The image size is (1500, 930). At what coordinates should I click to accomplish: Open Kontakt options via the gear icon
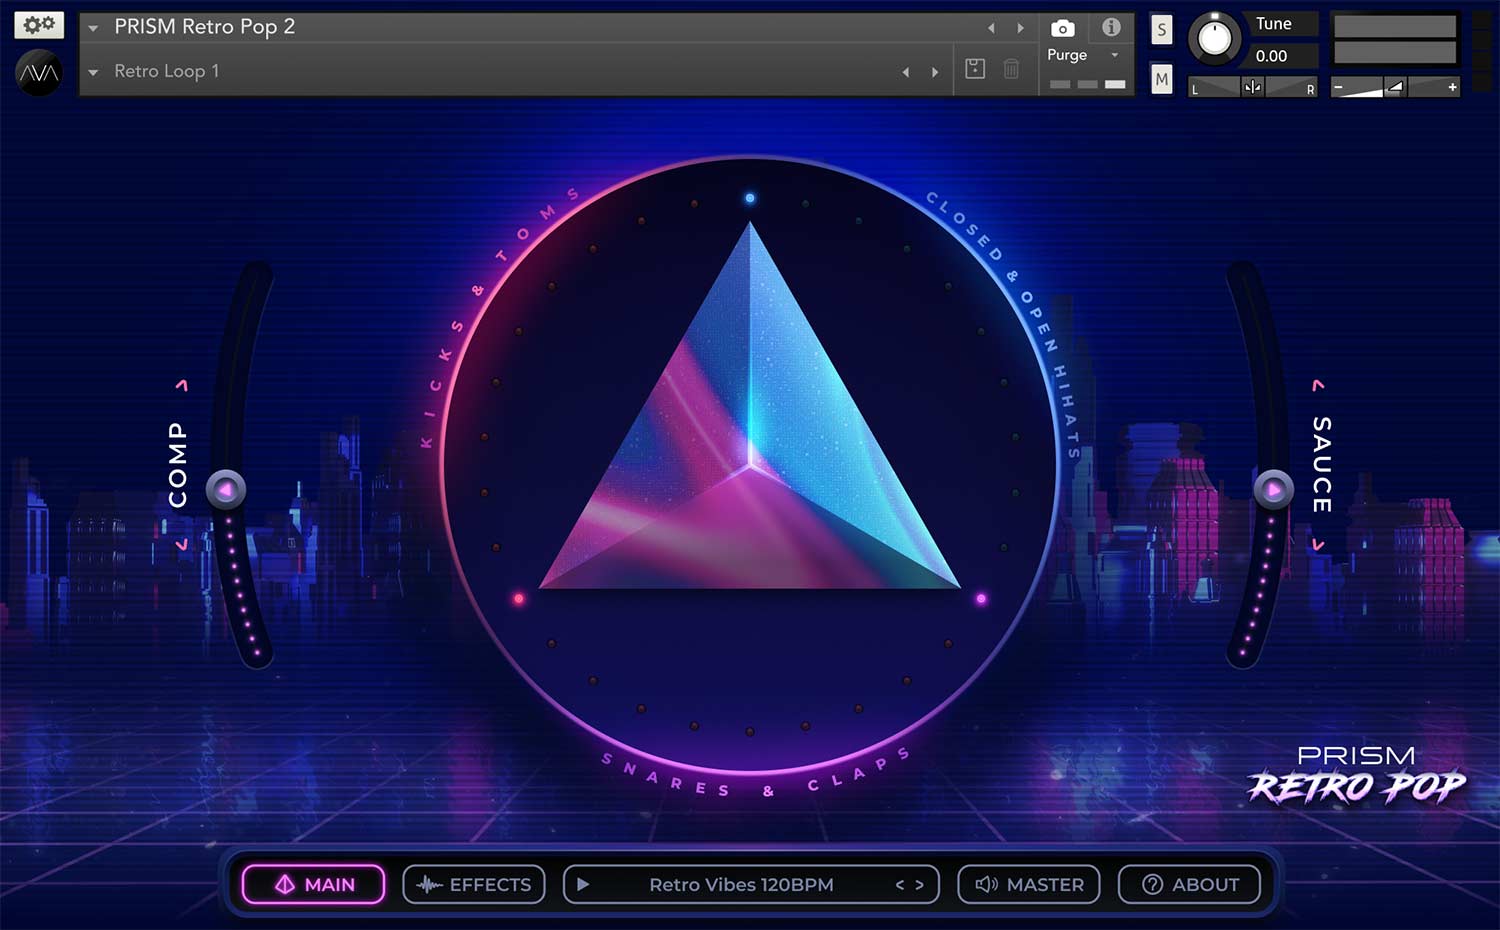tap(37, 24)
